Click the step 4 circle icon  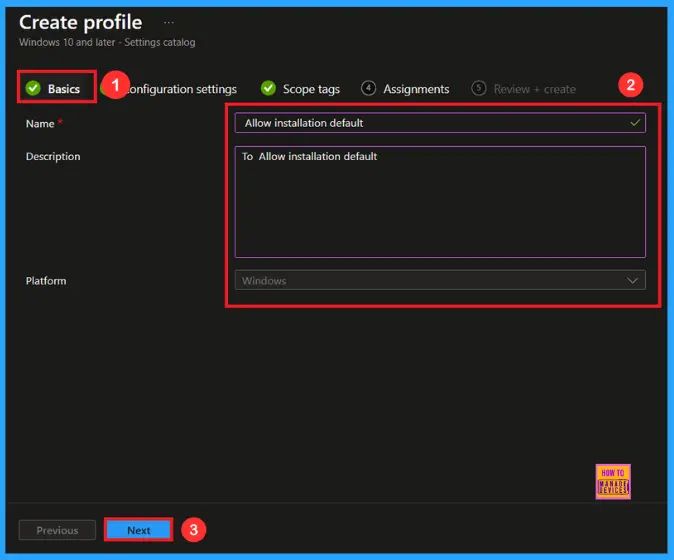368,88
